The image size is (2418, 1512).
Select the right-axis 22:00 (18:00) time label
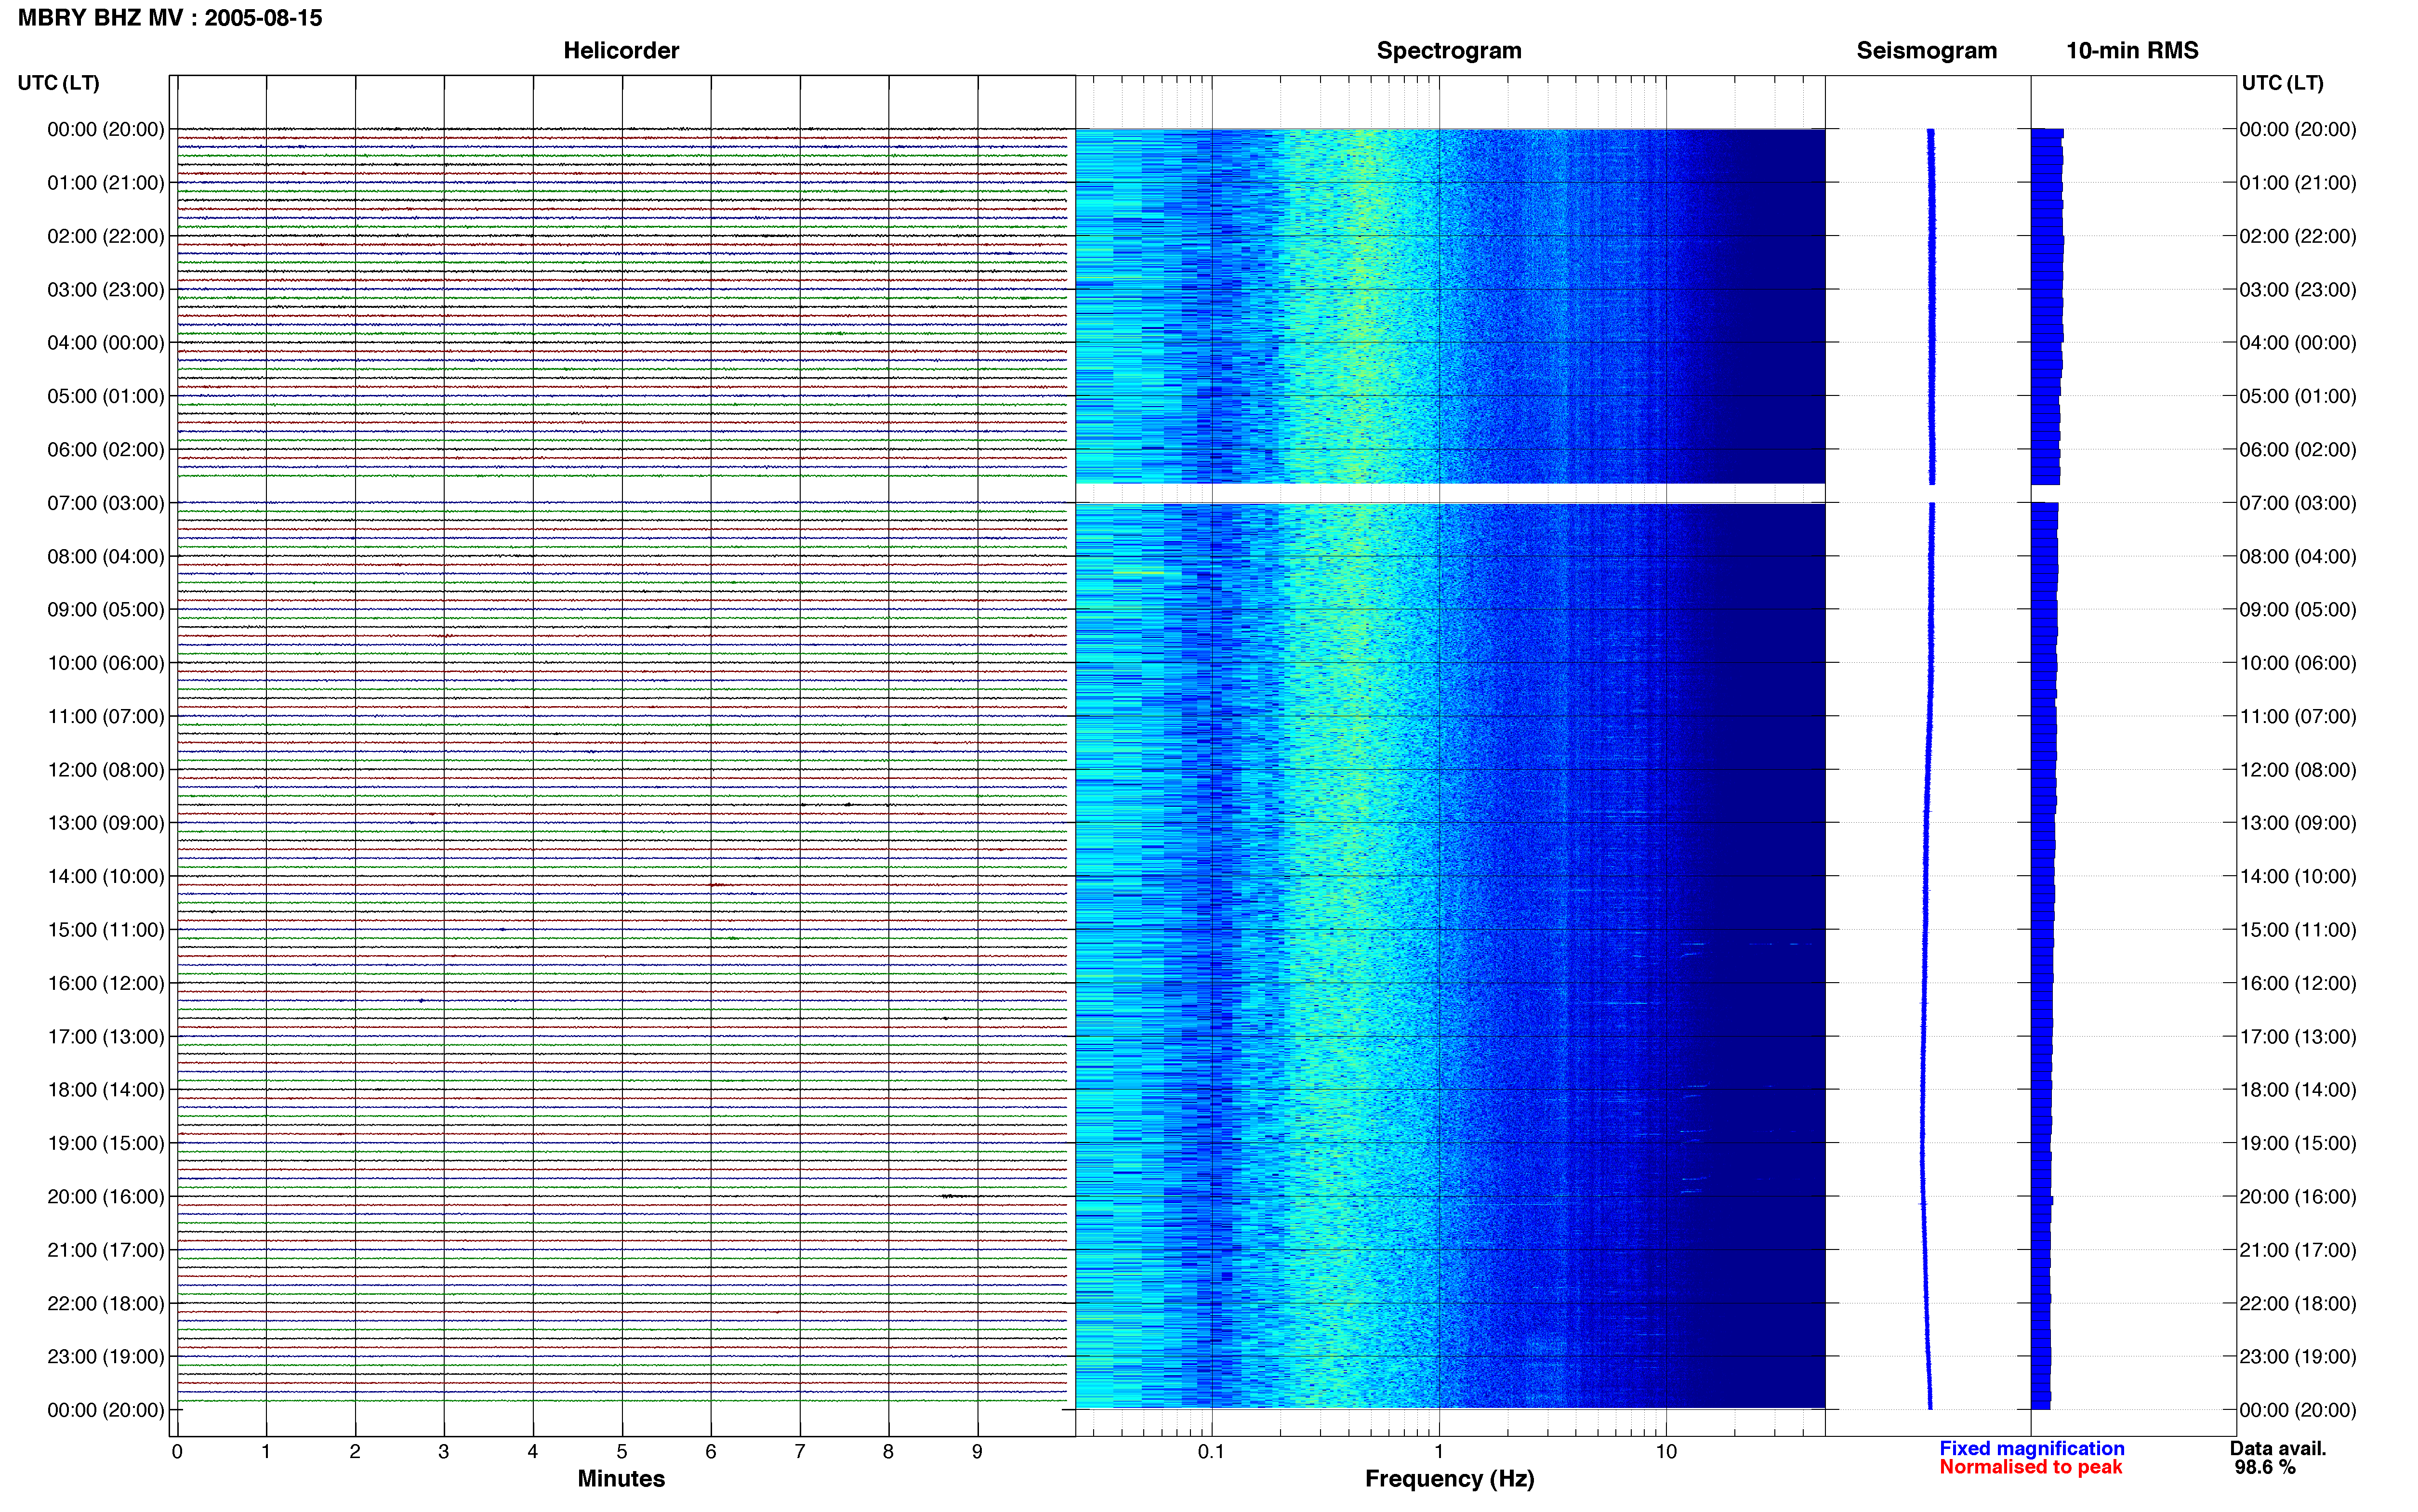[2298, 1304]
